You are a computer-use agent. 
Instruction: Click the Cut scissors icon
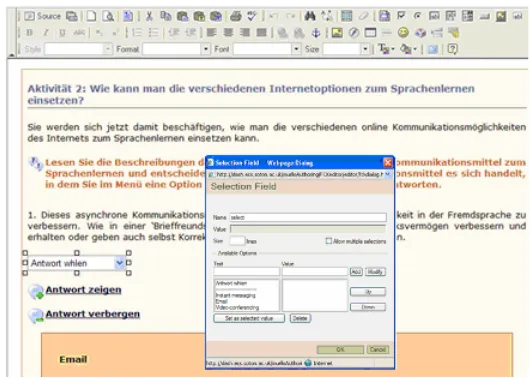[149, 16]
